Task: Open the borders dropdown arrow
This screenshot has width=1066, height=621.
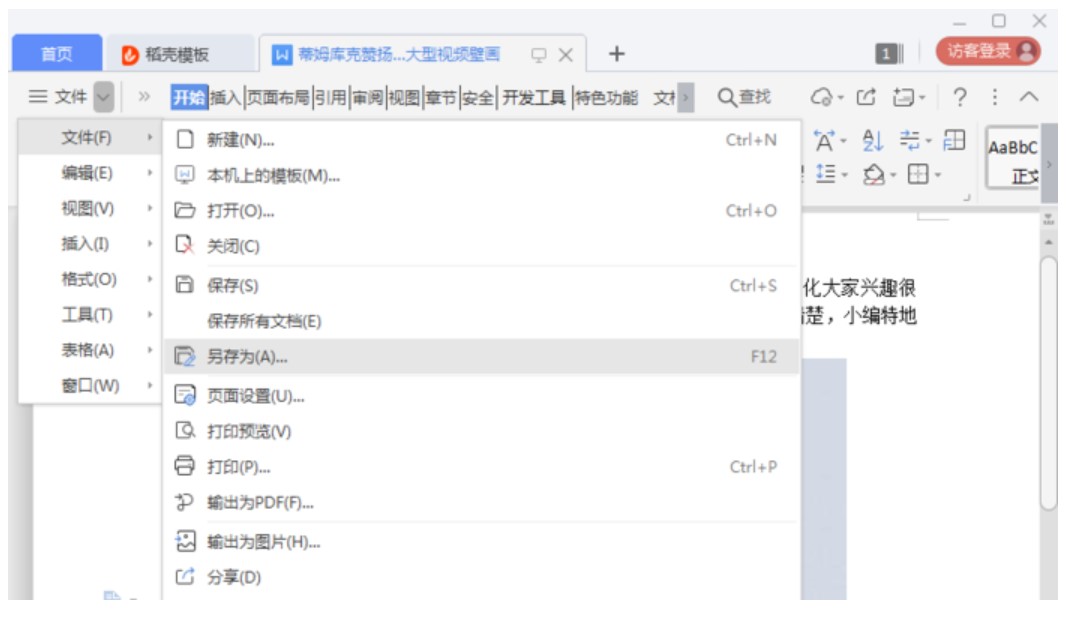Action: [x=938, y=176]
